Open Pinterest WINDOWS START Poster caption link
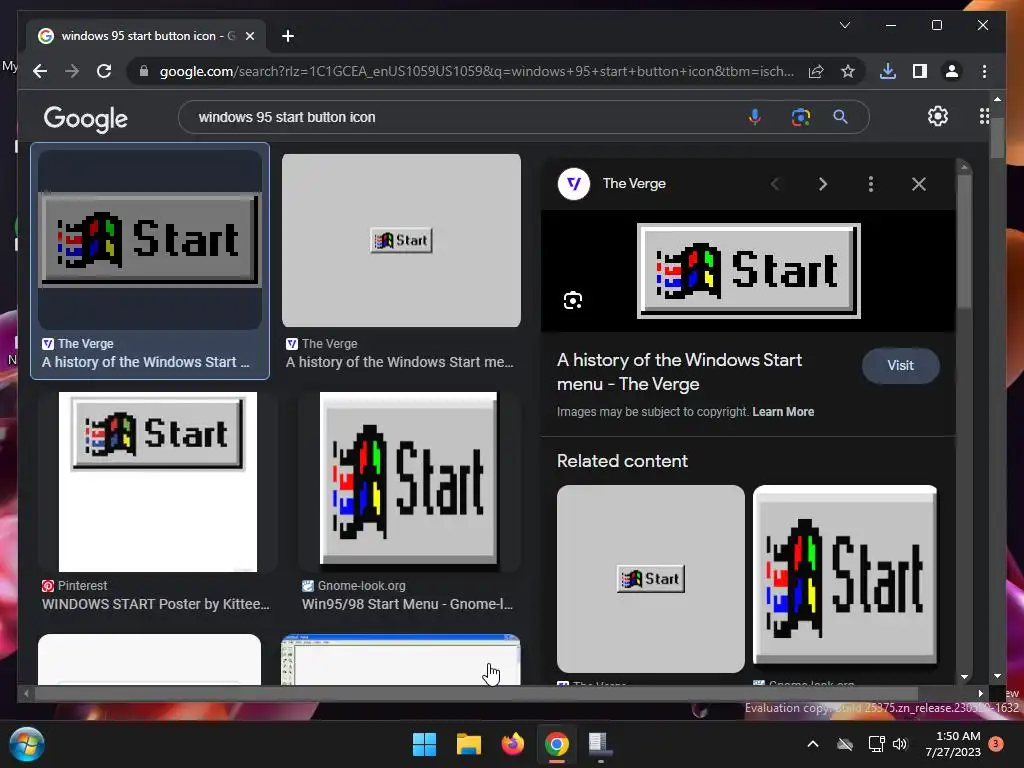 pyautogui.click(x=155, y=604)
